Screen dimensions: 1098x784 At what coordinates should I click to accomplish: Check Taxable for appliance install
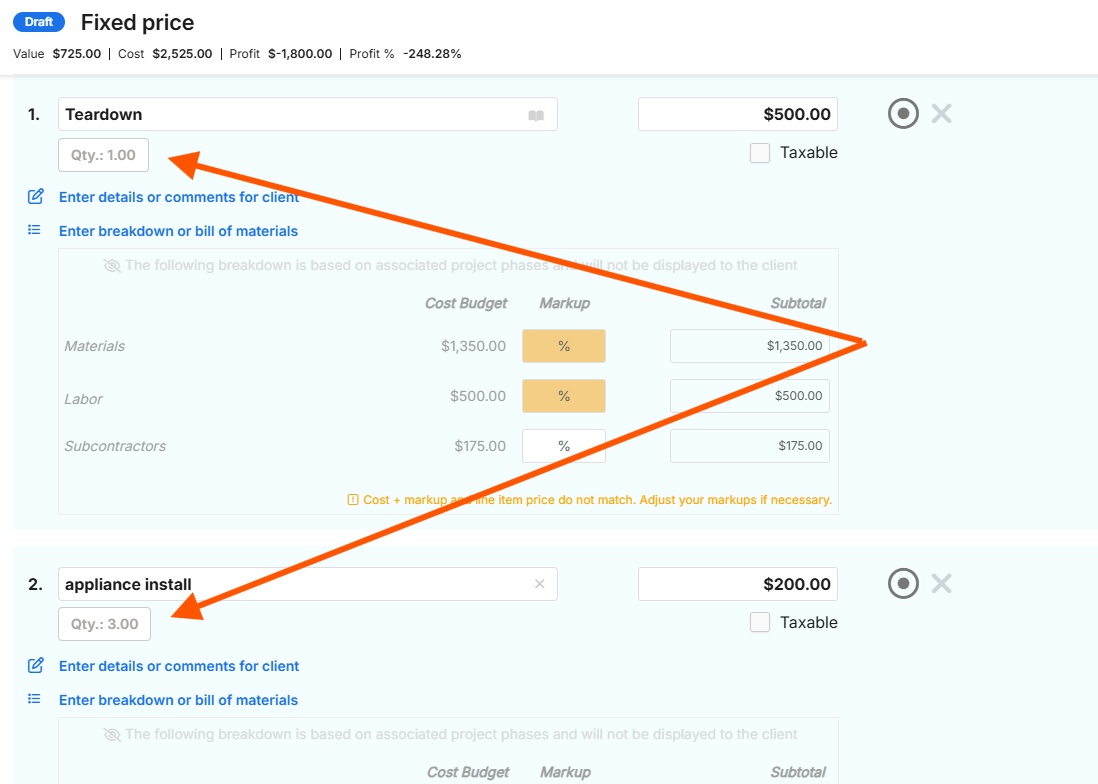760,623
